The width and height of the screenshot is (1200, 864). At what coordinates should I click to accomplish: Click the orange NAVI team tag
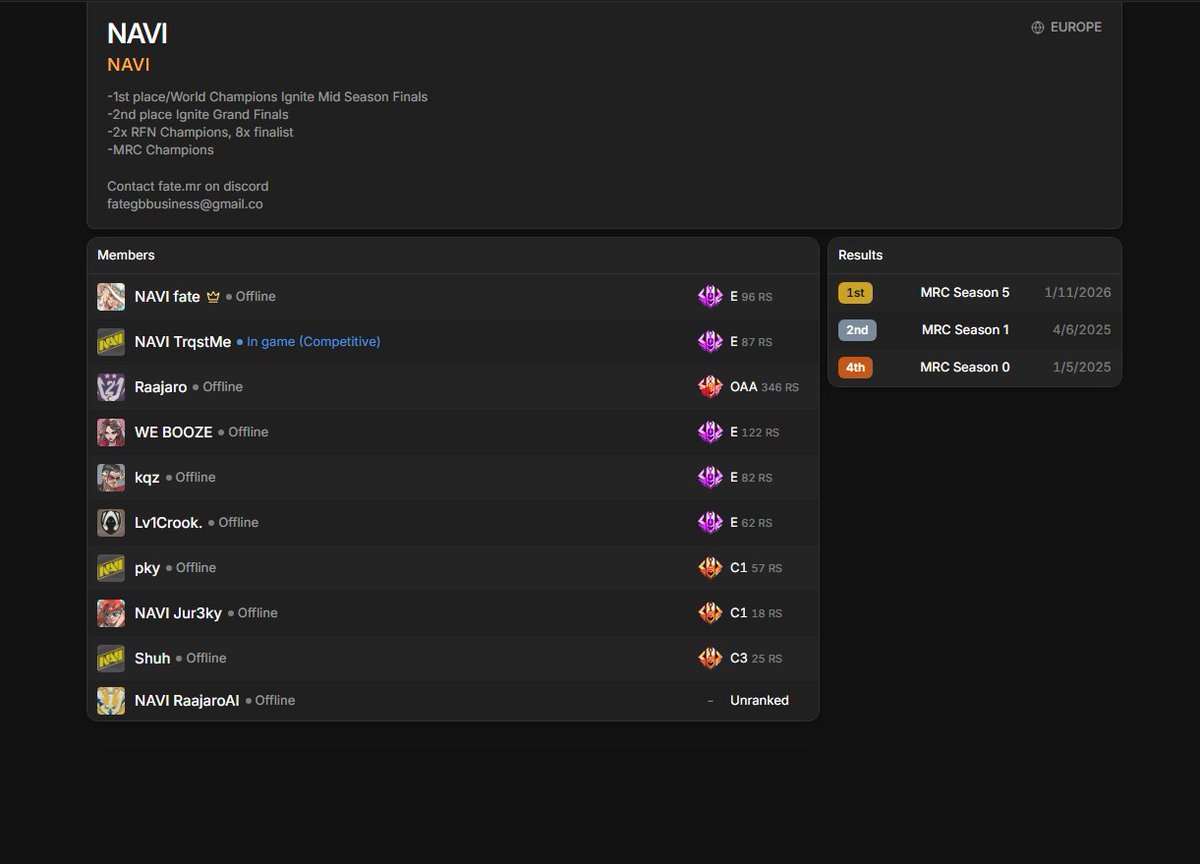(x=128, y=65)
